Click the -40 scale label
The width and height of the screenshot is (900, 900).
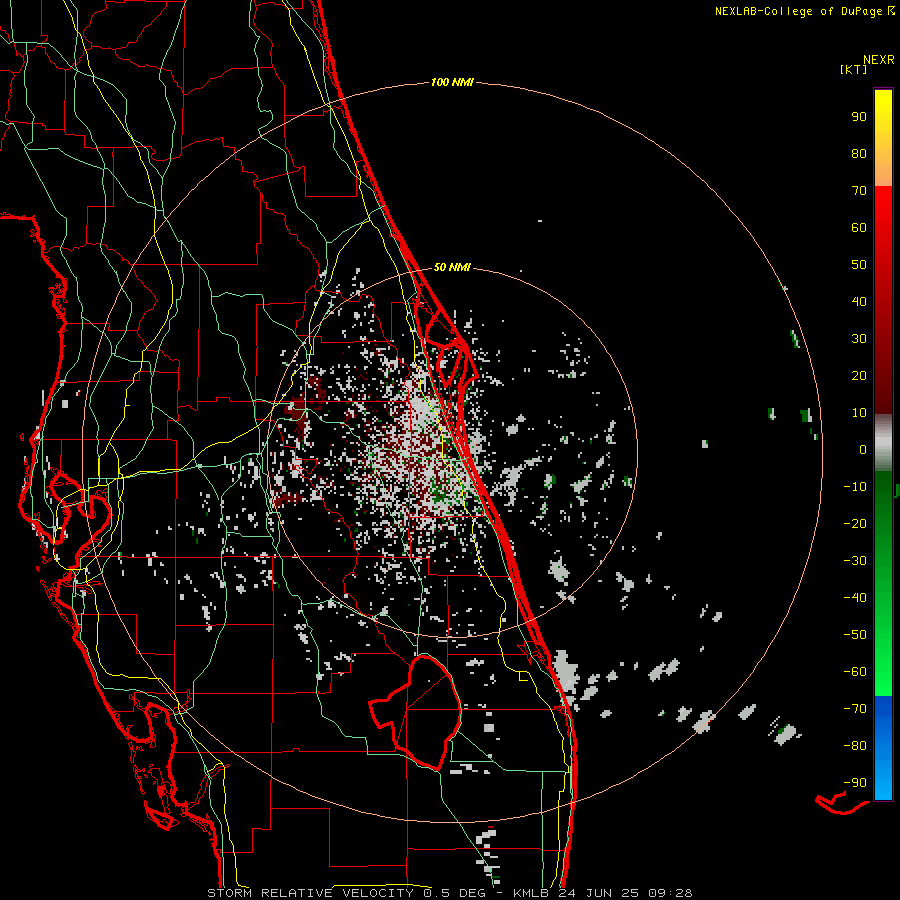[855, 598]
